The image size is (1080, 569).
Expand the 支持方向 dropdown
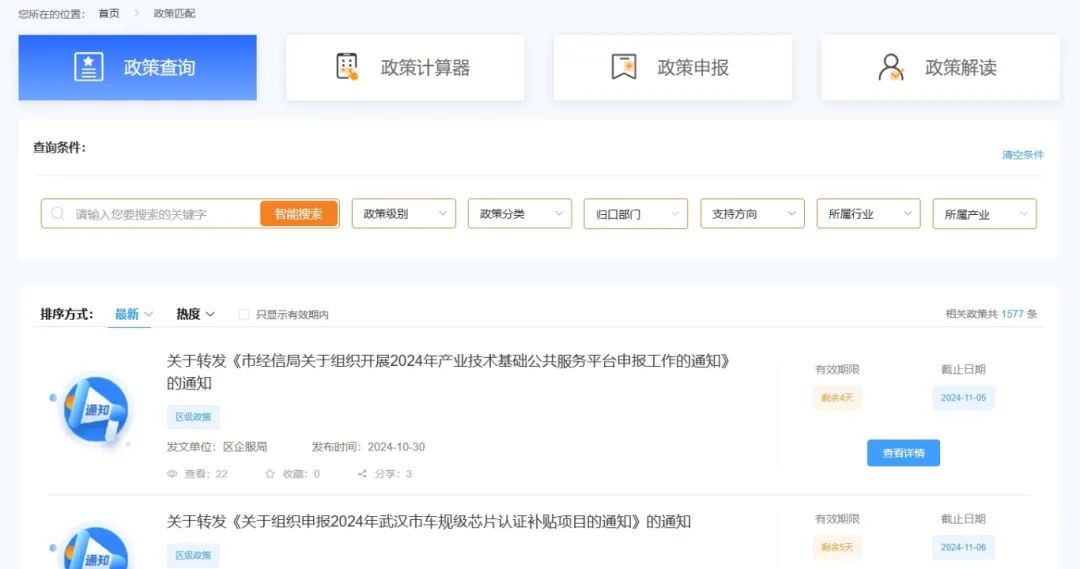752,214
